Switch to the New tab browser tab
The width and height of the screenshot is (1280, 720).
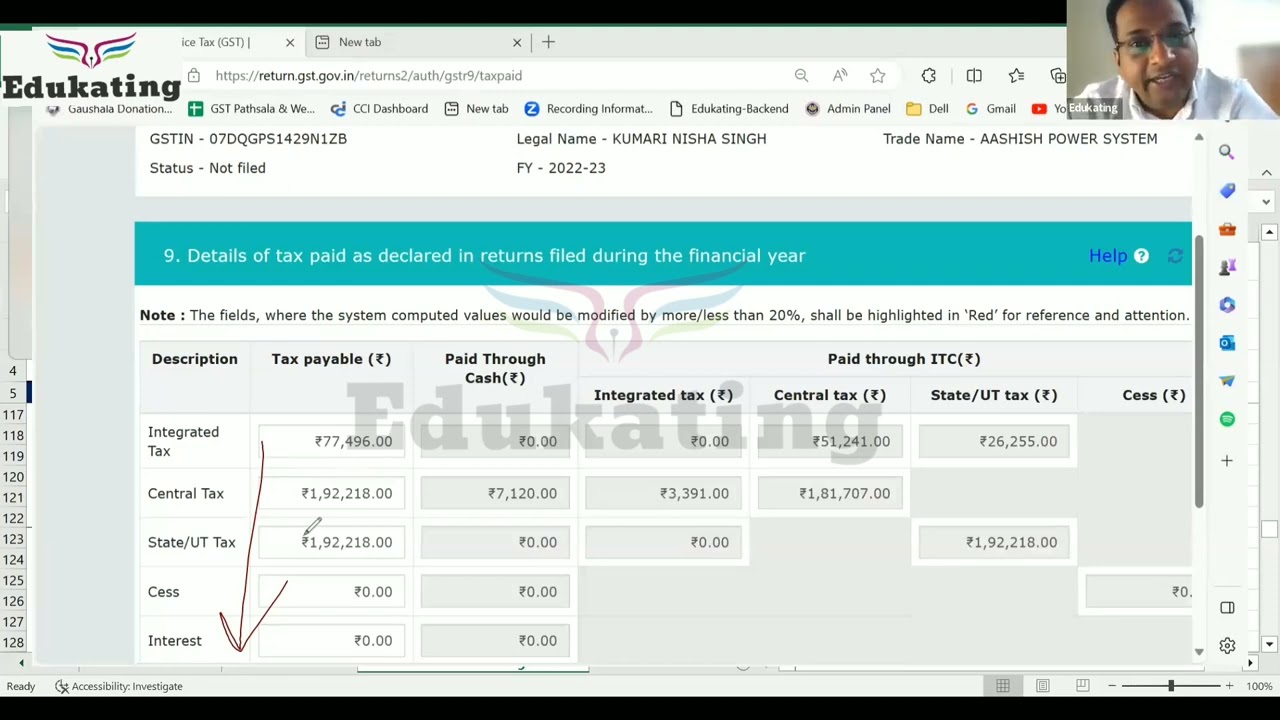[x=417, y=42]
